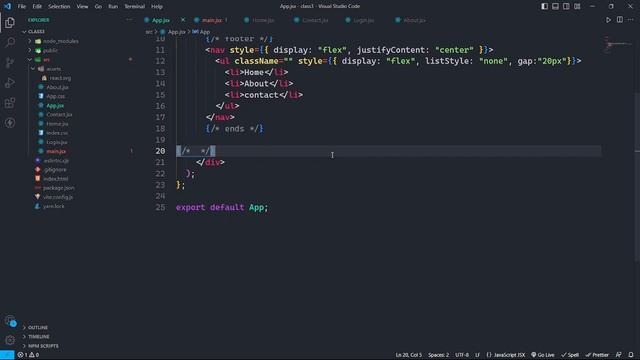Close the App.jsx tab
This screenshot has height=360, width=640.
click(183, 20)
